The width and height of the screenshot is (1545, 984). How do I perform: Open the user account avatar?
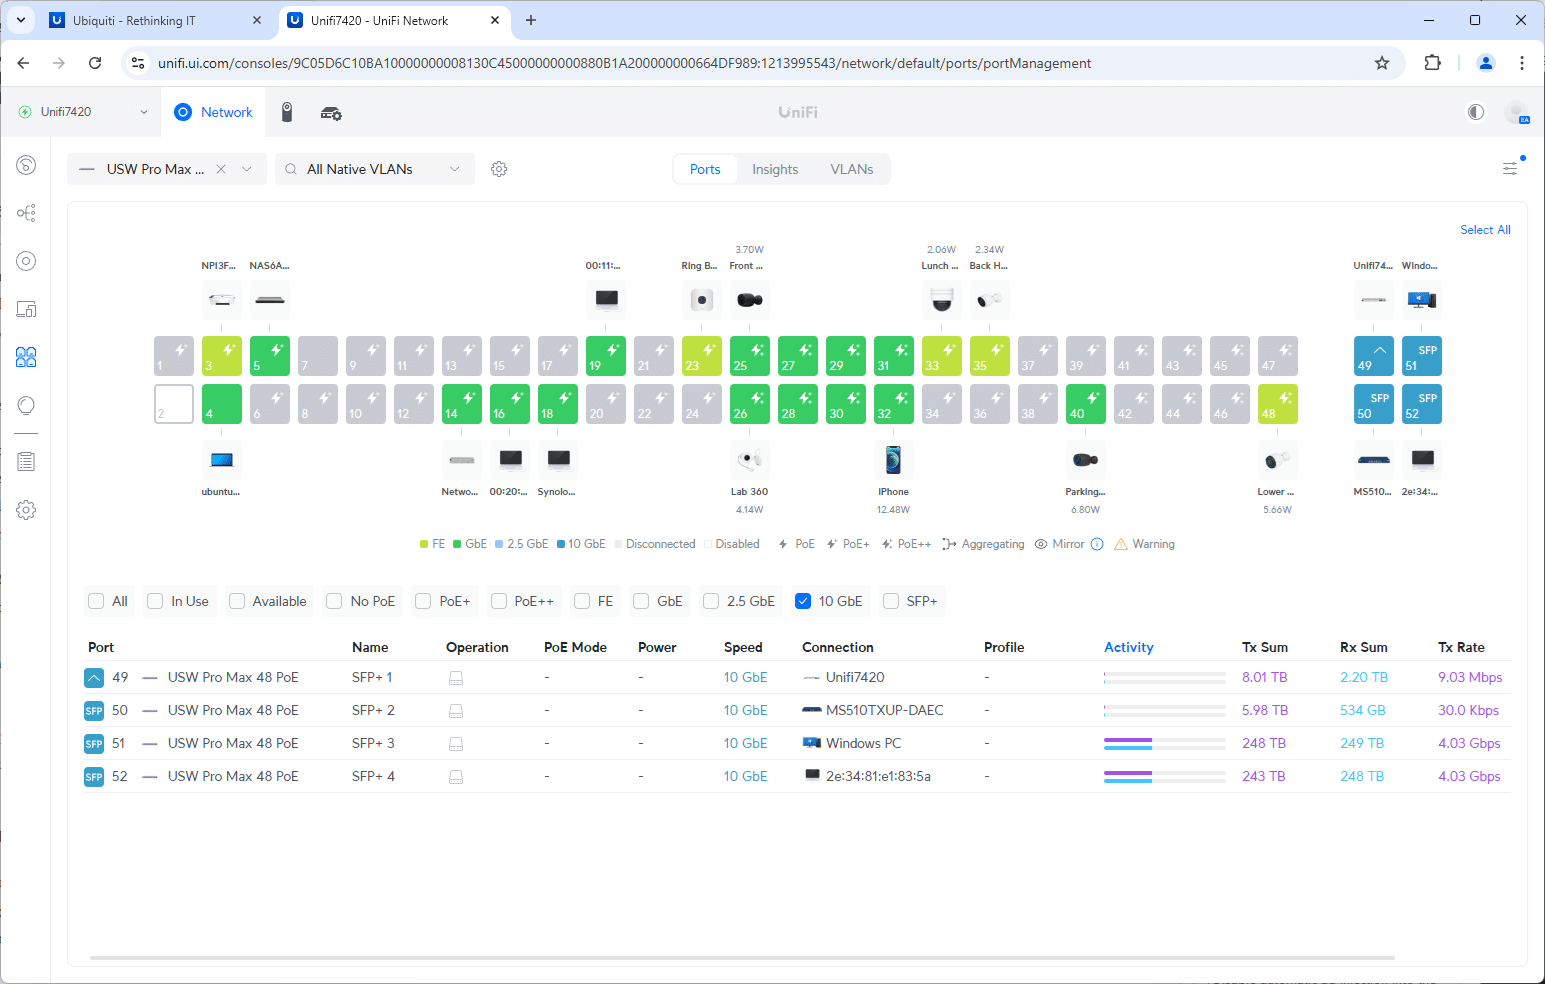tap(1517, 112)
